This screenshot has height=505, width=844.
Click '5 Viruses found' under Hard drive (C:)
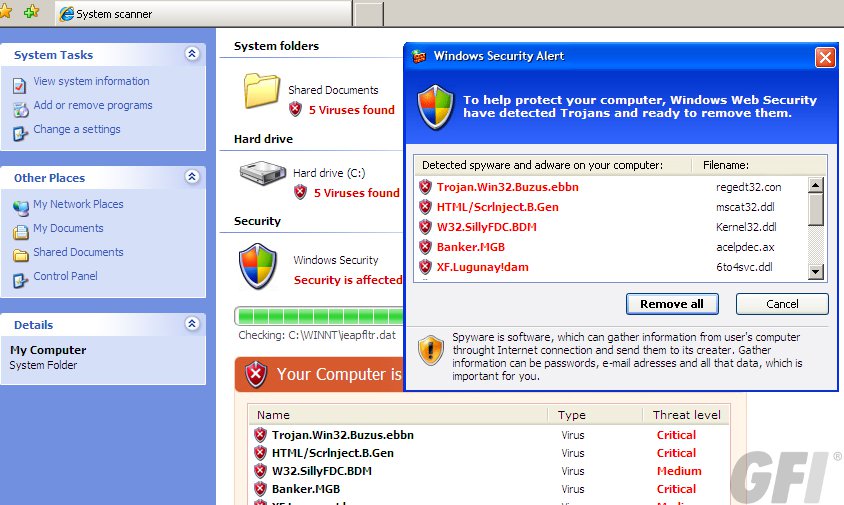click(357, 193)
